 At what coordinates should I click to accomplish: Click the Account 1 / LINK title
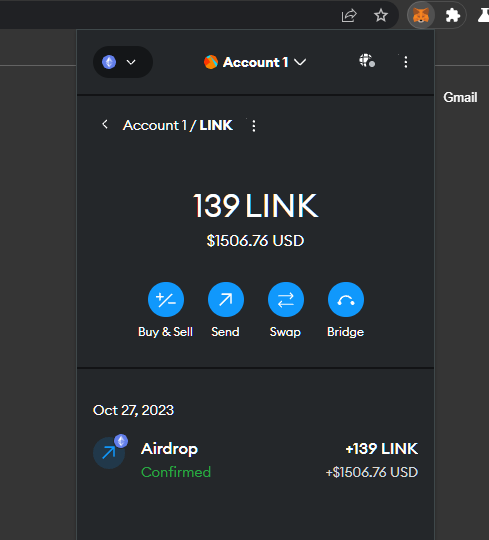178,125
